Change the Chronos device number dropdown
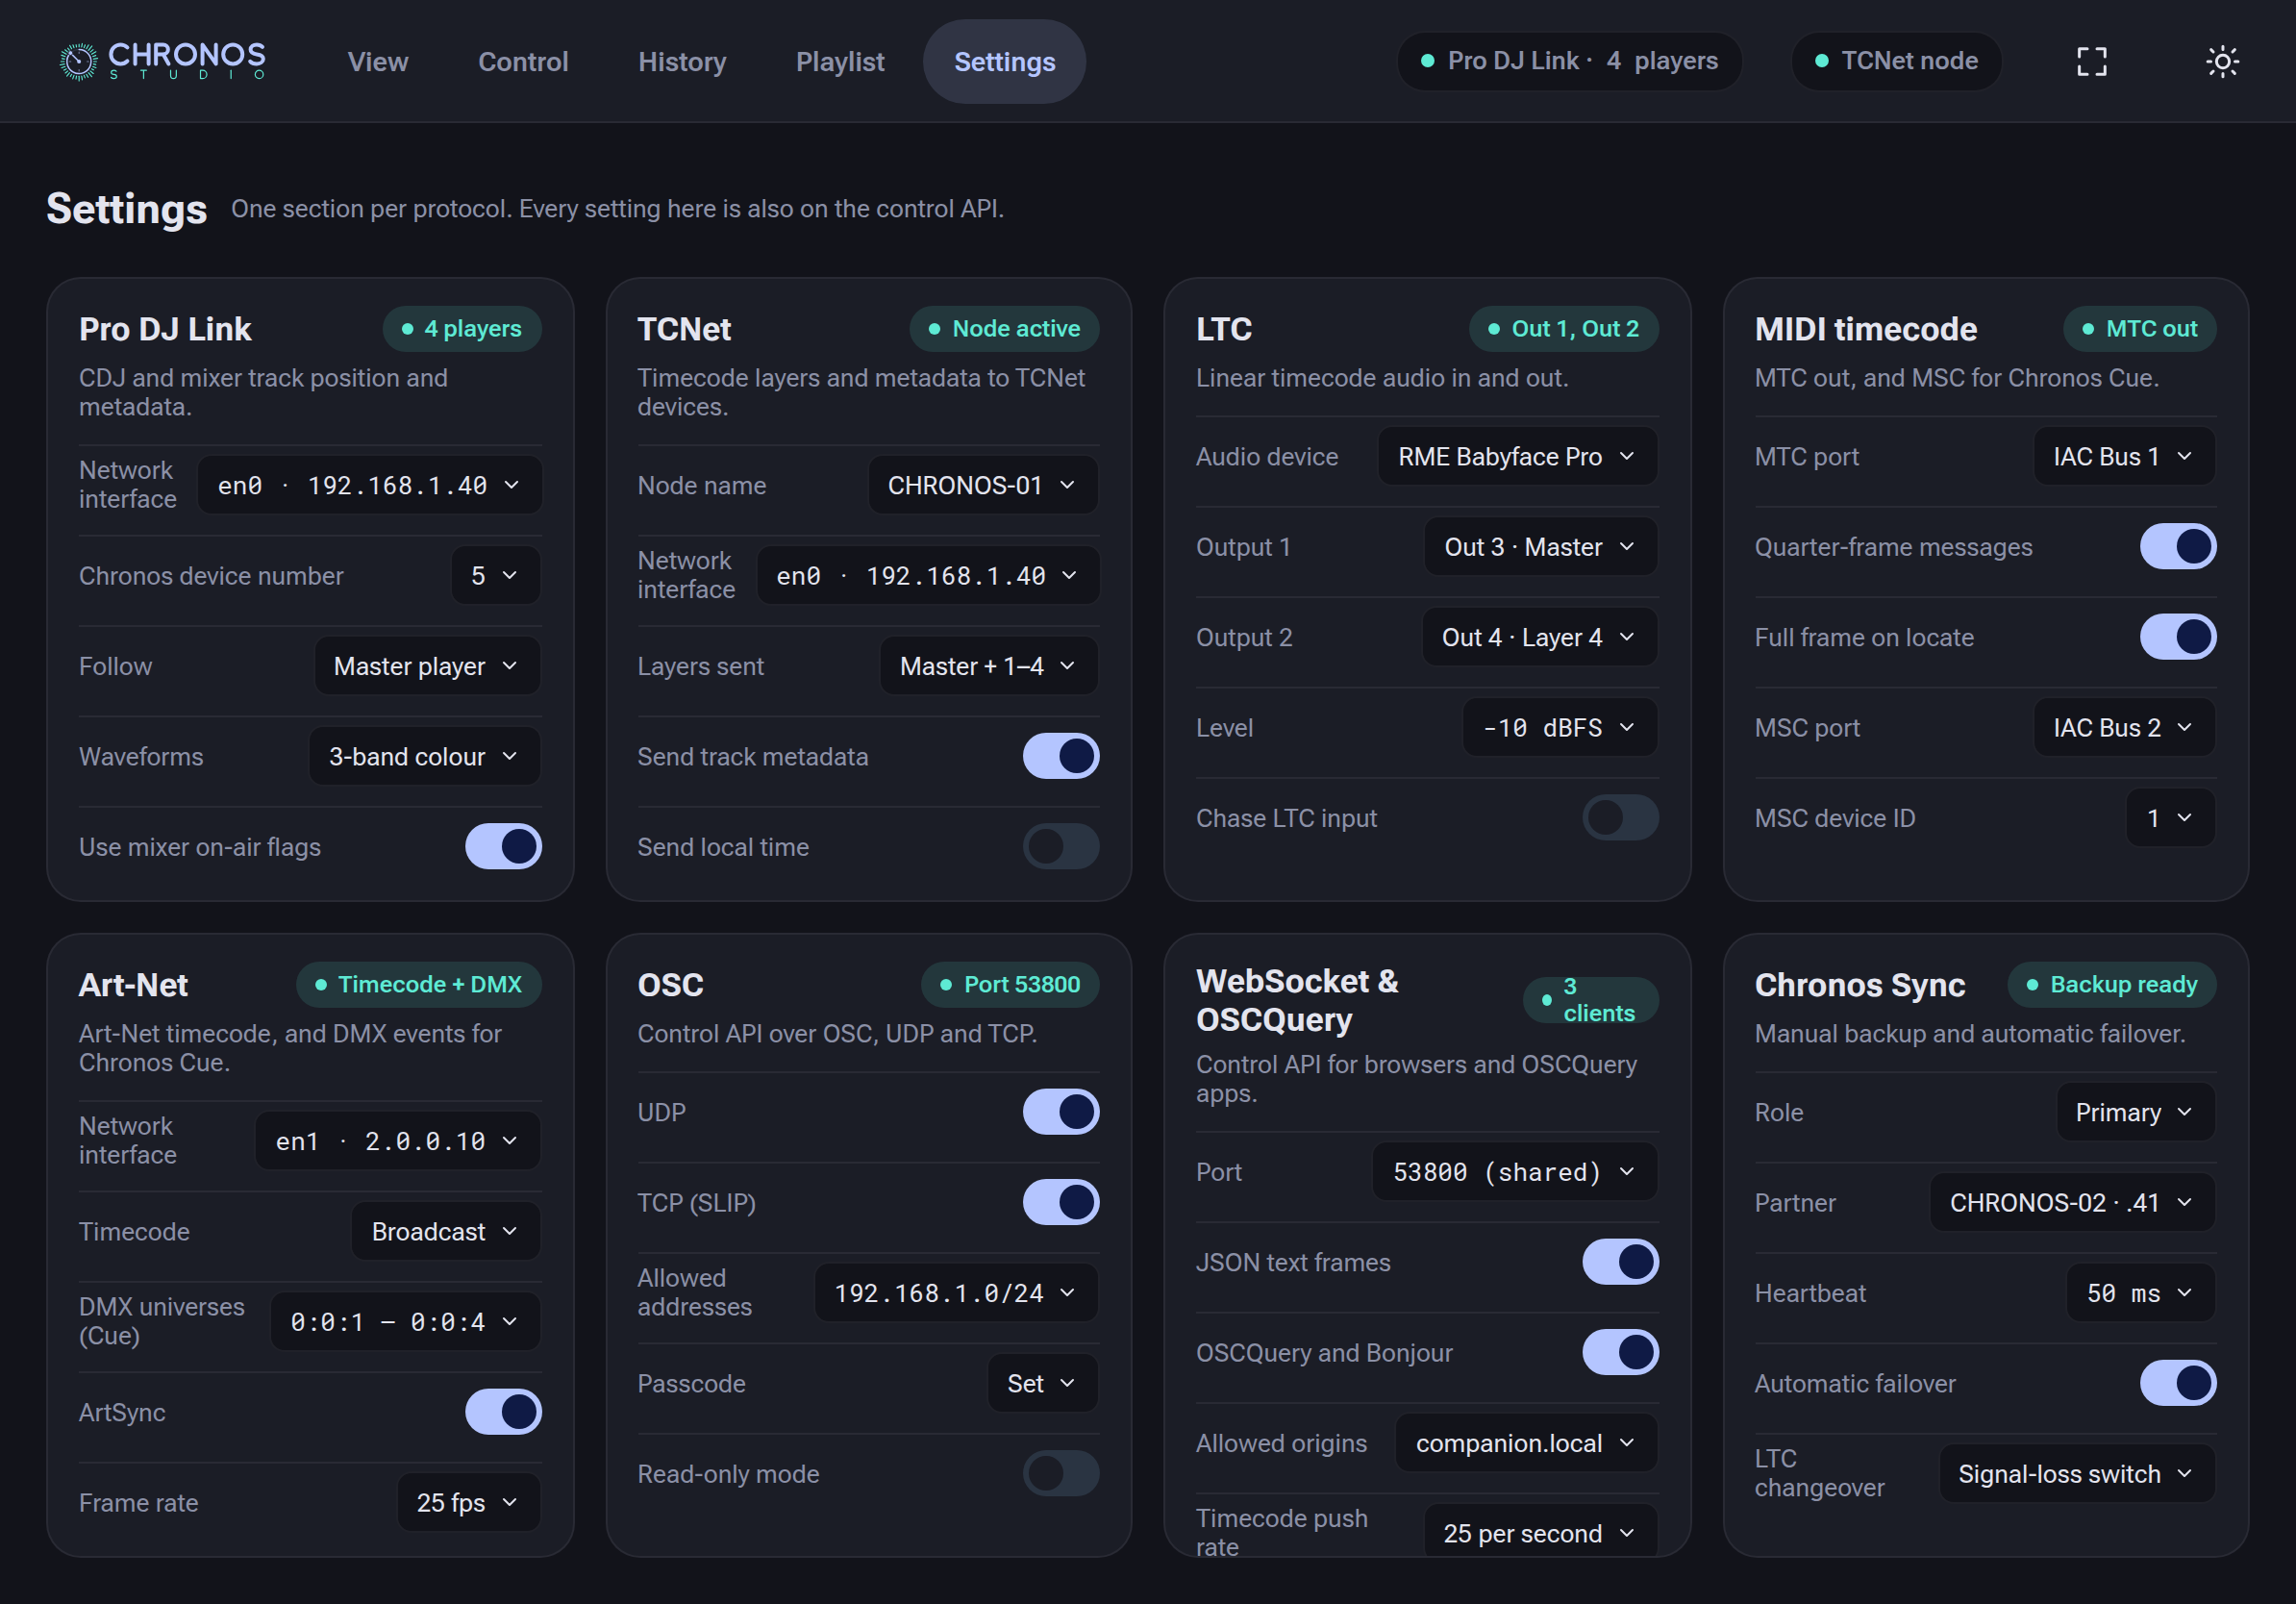Screen dimensions: 2296x1604 [x=496, y=575]
